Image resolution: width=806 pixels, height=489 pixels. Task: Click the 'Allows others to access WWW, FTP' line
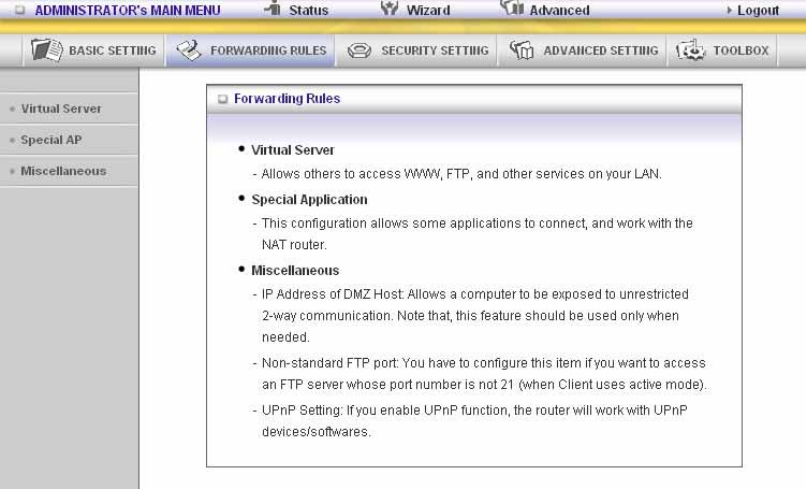tap(461, 174)
